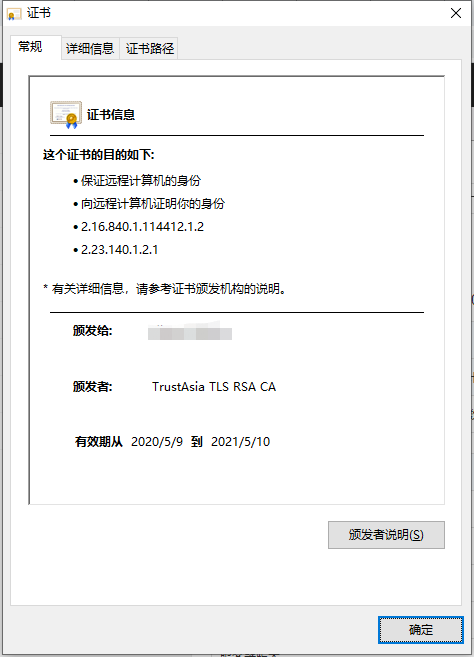This screenshot has height=657, width=474.
Task: Click the 证书信息 heading text
Action: tap(111, 114)
